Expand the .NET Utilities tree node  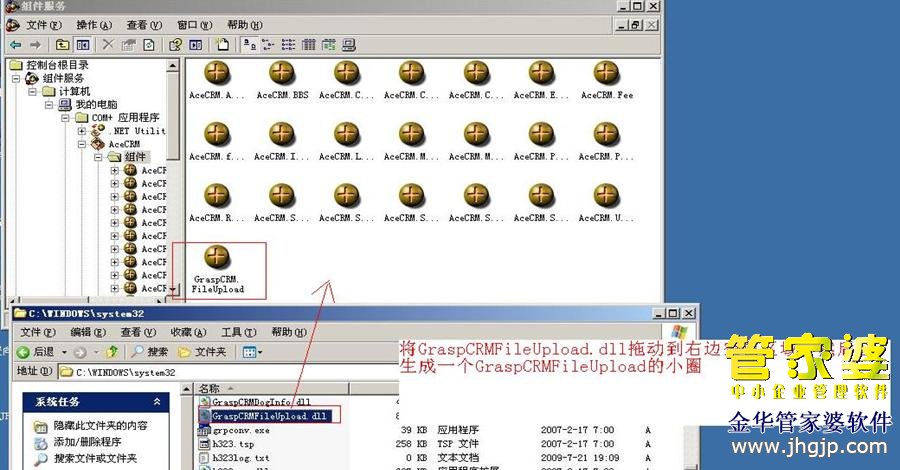point(83,131)
